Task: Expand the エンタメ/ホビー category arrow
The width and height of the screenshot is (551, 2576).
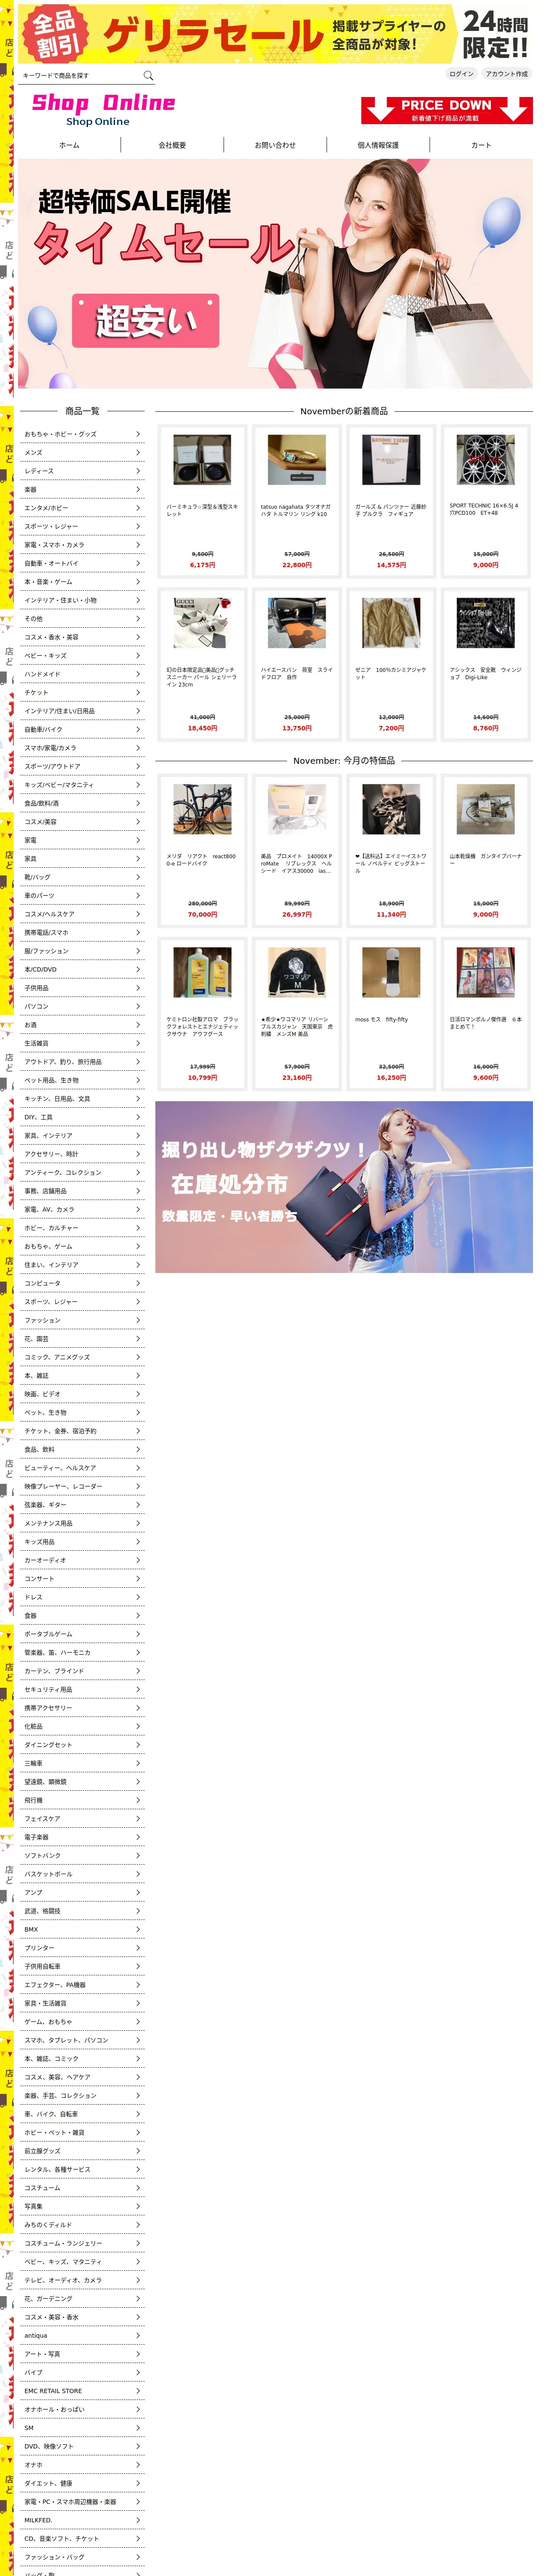Action: [x=138, y=508]
